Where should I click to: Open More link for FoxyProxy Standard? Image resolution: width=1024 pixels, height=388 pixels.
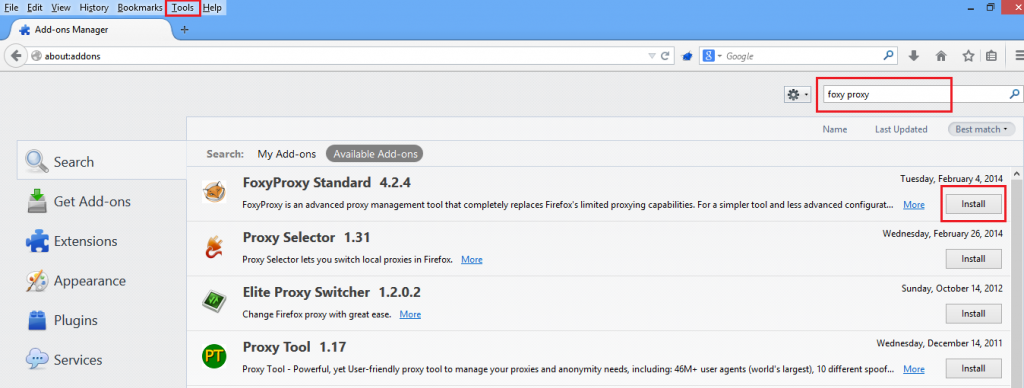914,204
